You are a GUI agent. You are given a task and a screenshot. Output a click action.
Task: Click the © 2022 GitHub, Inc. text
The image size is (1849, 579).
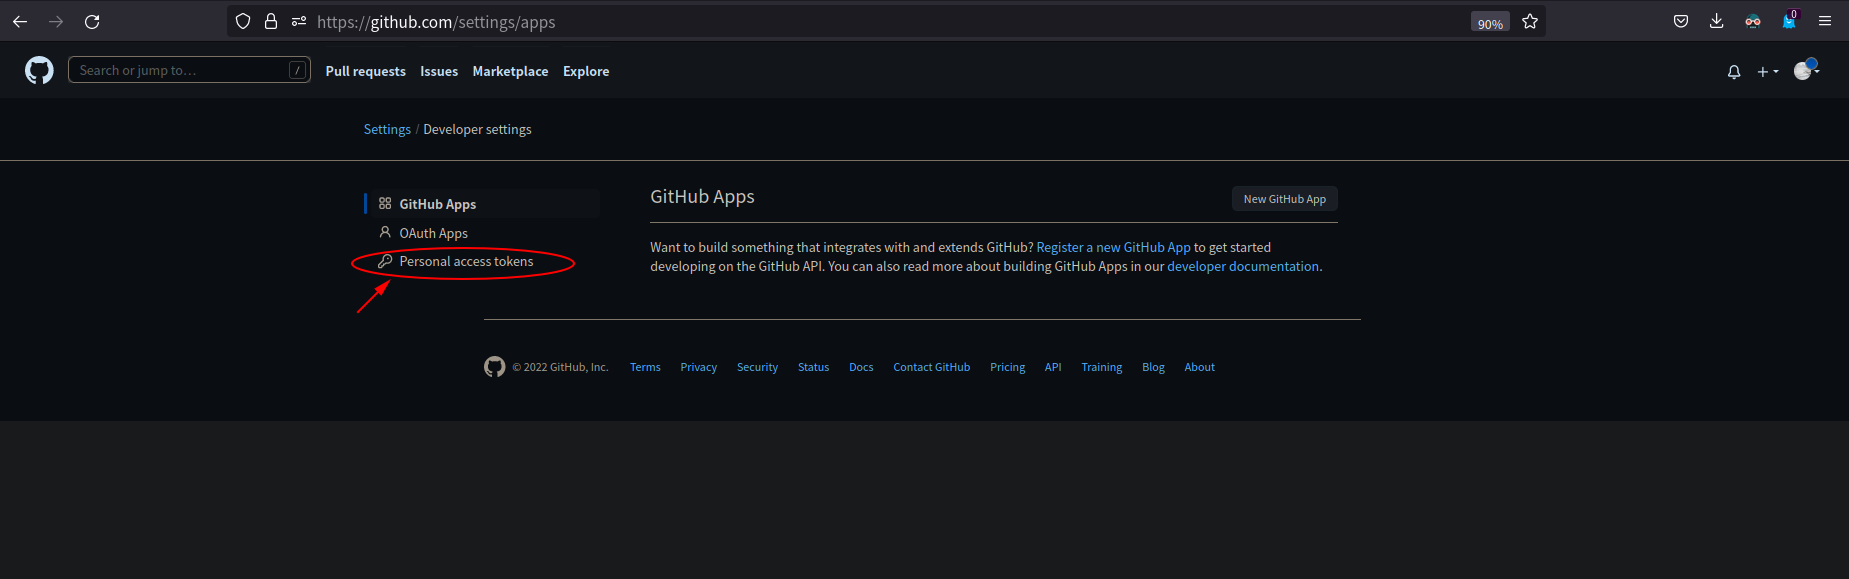560,367
